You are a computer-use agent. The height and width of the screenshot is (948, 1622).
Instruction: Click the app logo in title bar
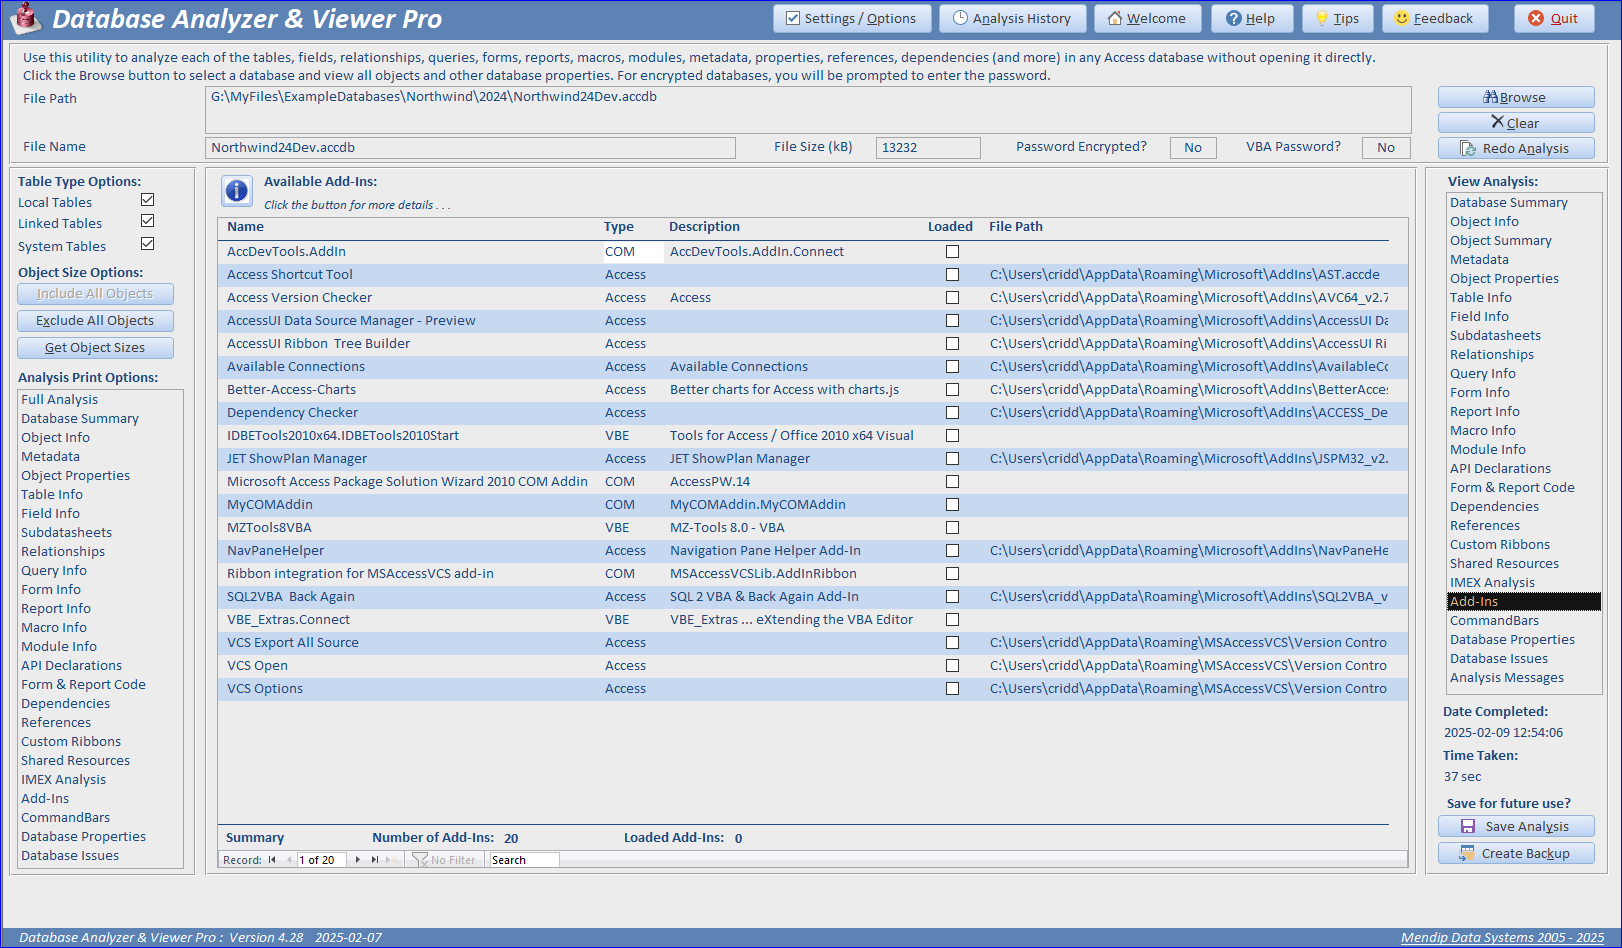pyautogui.click(x=25, y=19)
